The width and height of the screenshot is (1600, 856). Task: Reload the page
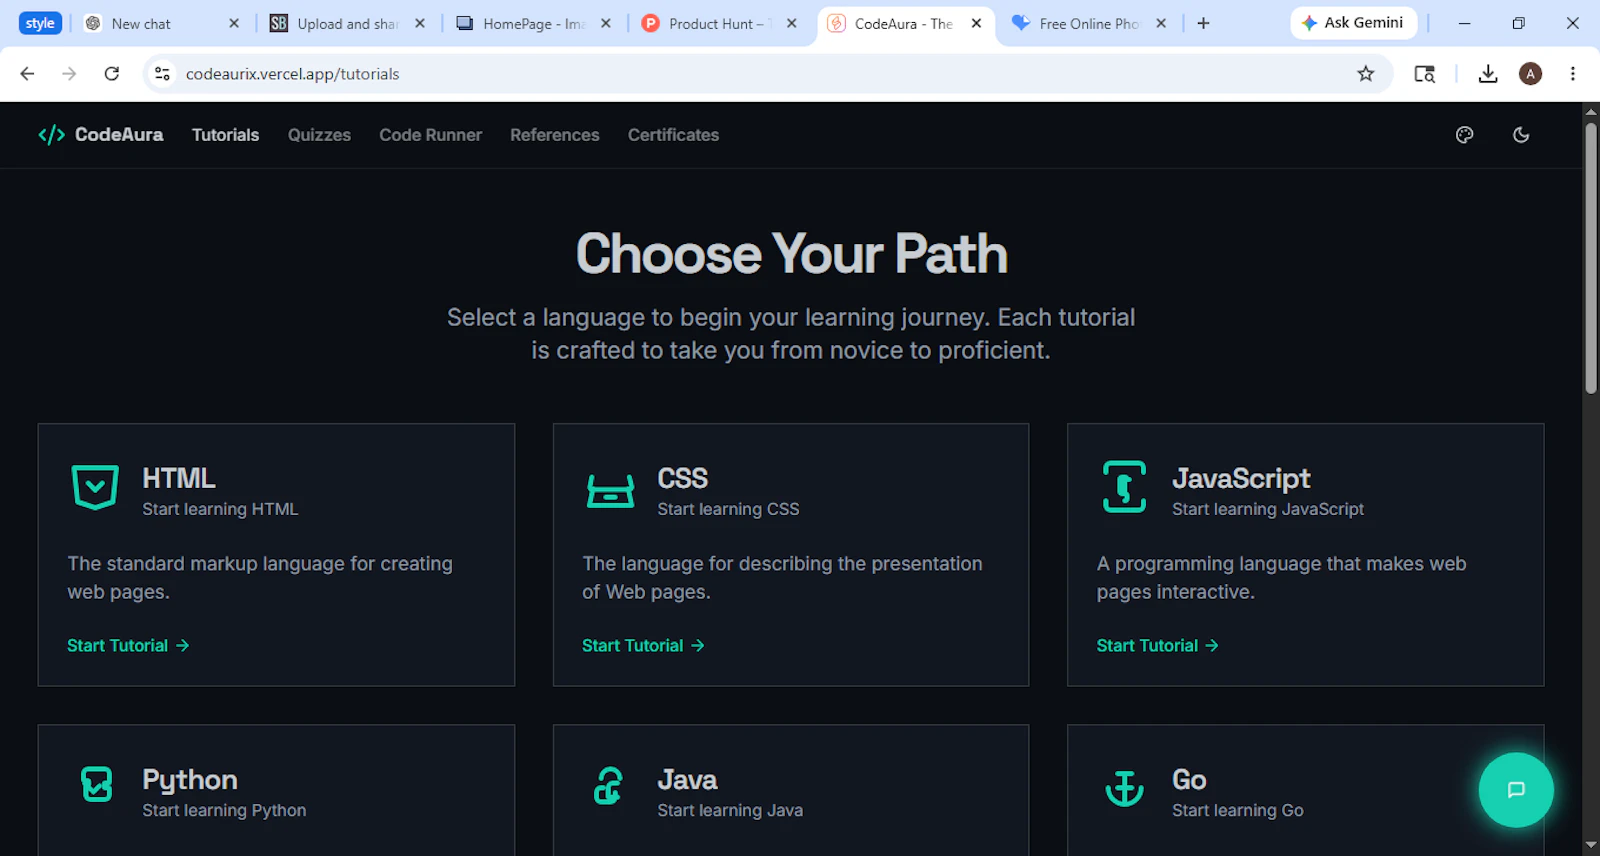112,74
